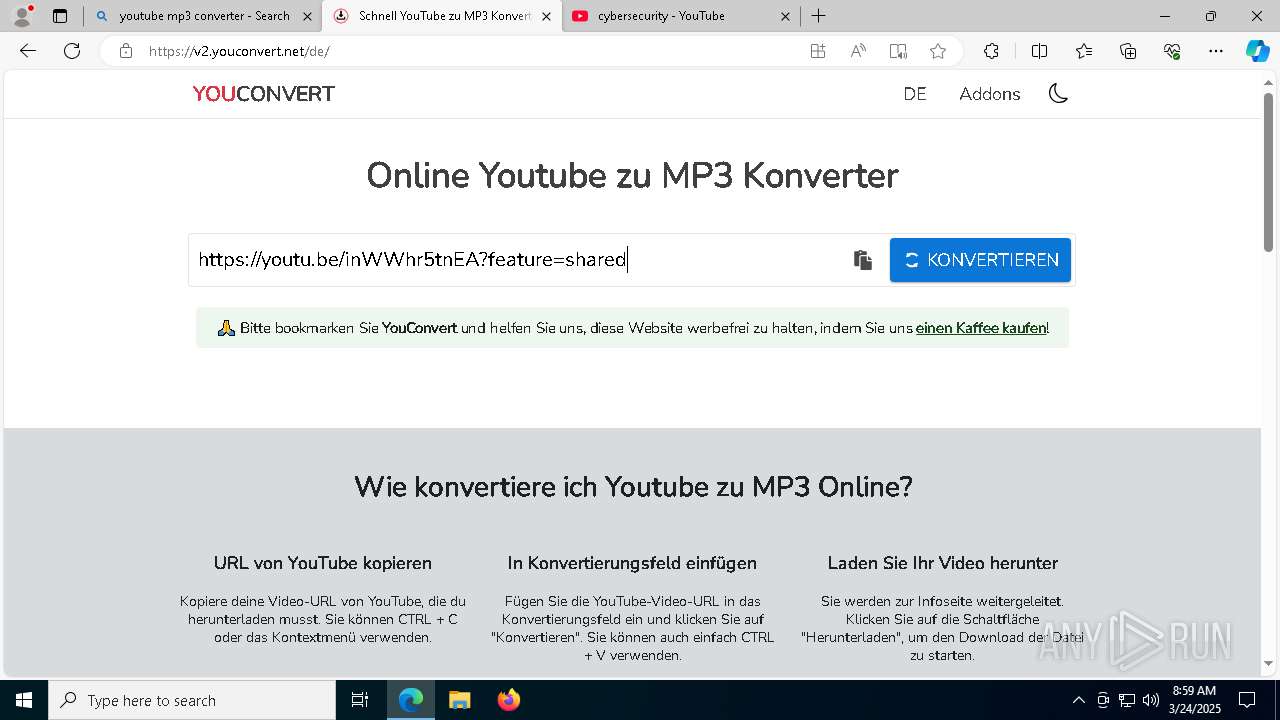Open the Extensions puzzle icon
Viewport: 1280px width, 720px height.
tap(991, 51)
